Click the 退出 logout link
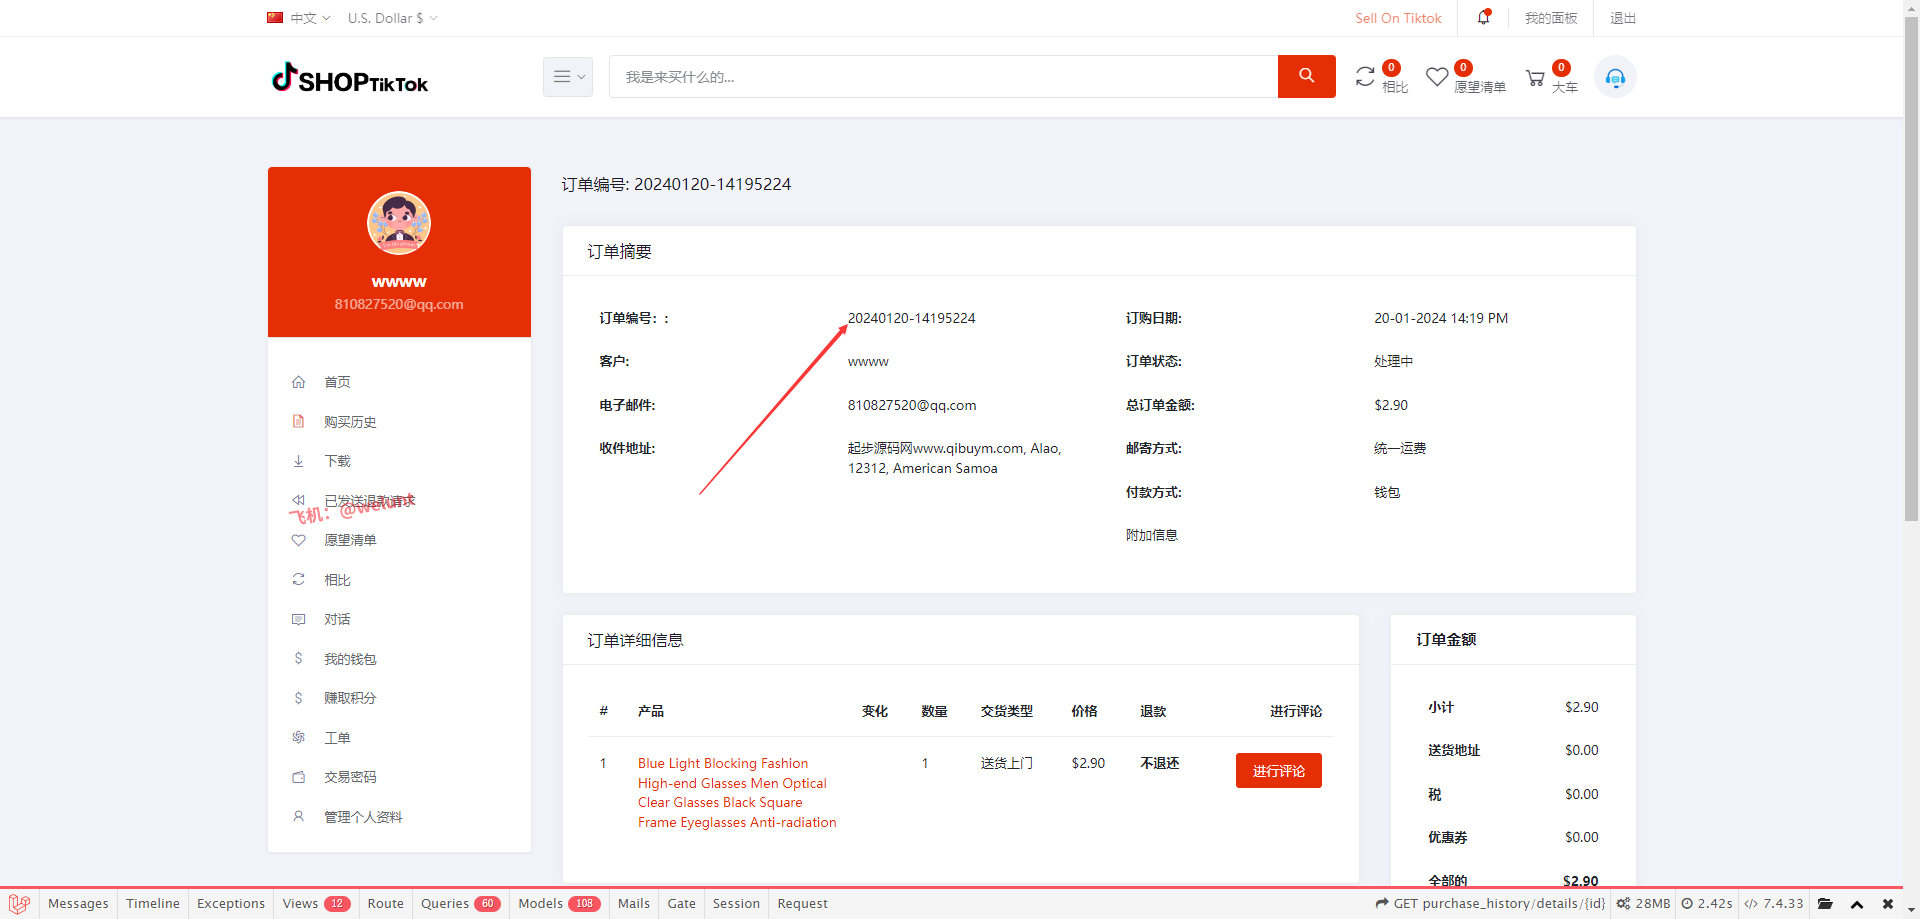The image size is (1920, 919). (x=1623, y=18)
